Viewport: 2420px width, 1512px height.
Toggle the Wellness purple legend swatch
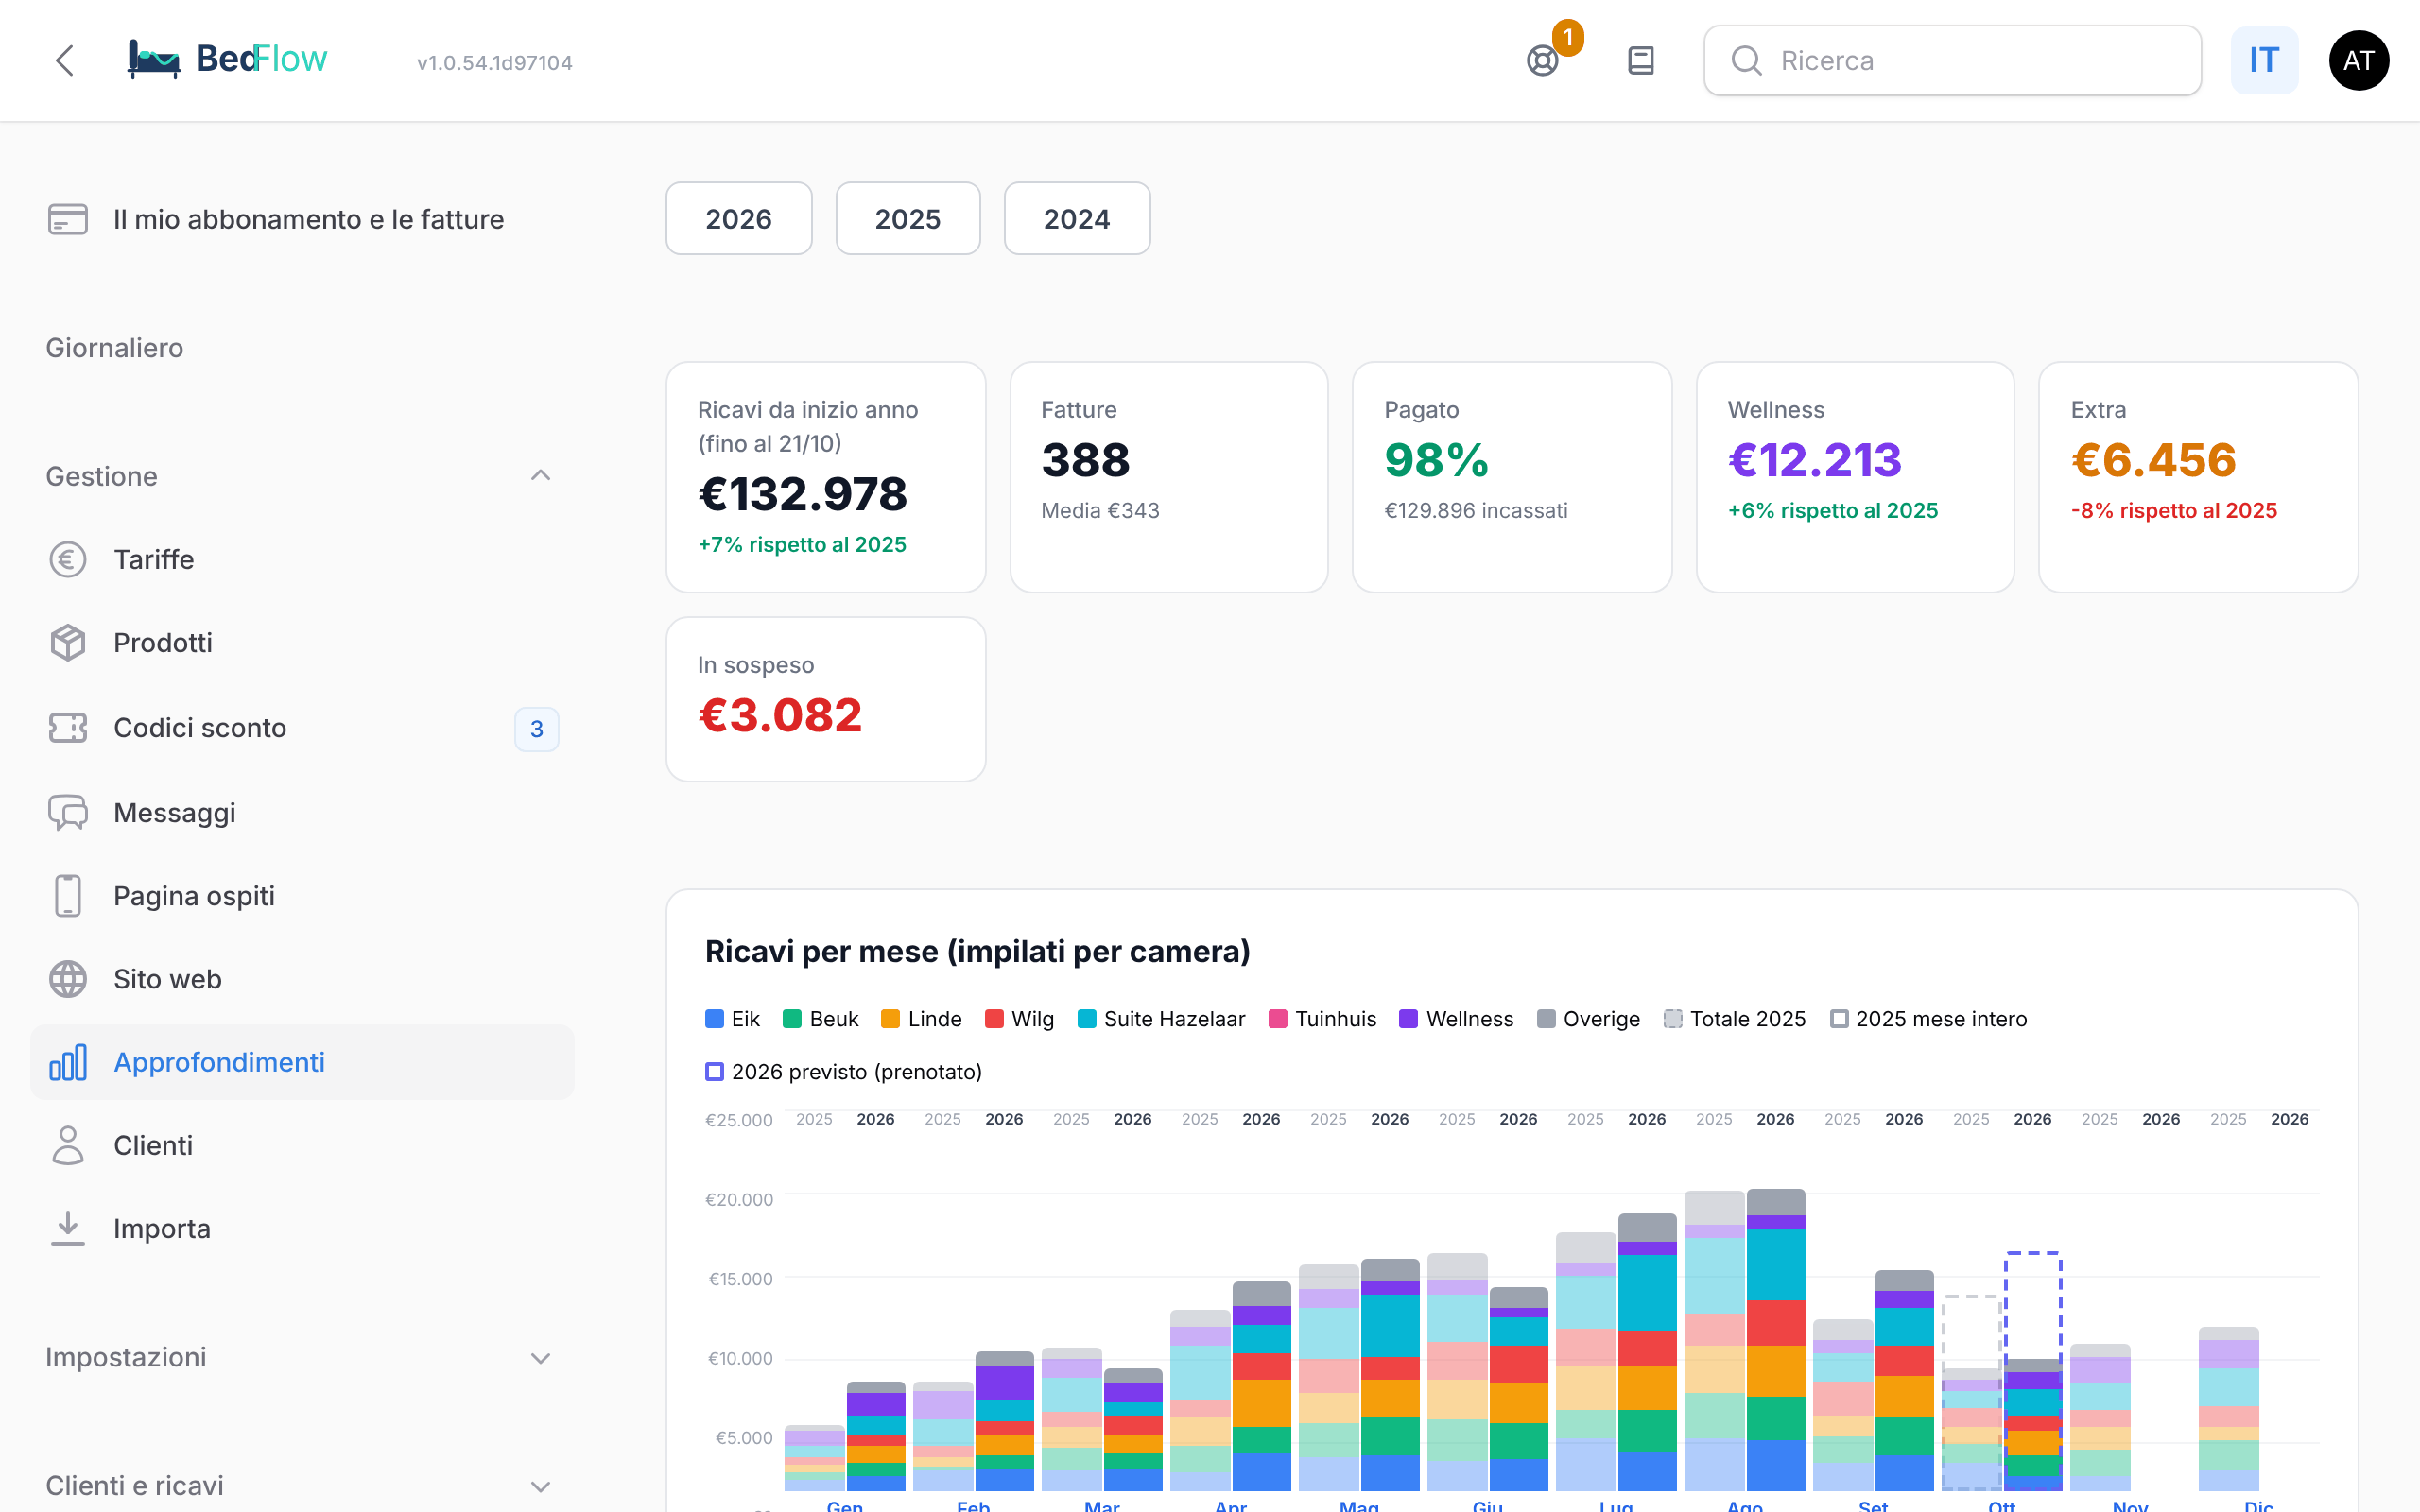1408,1019
